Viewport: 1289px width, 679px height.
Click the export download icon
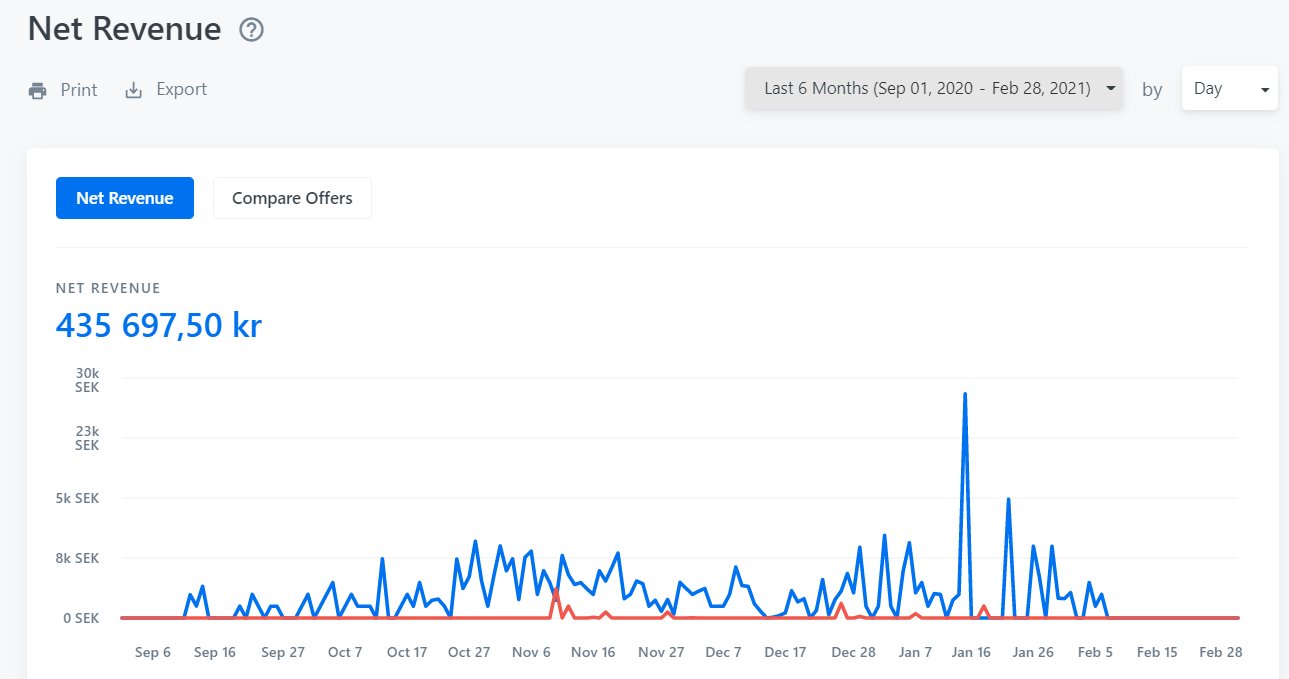133,90
